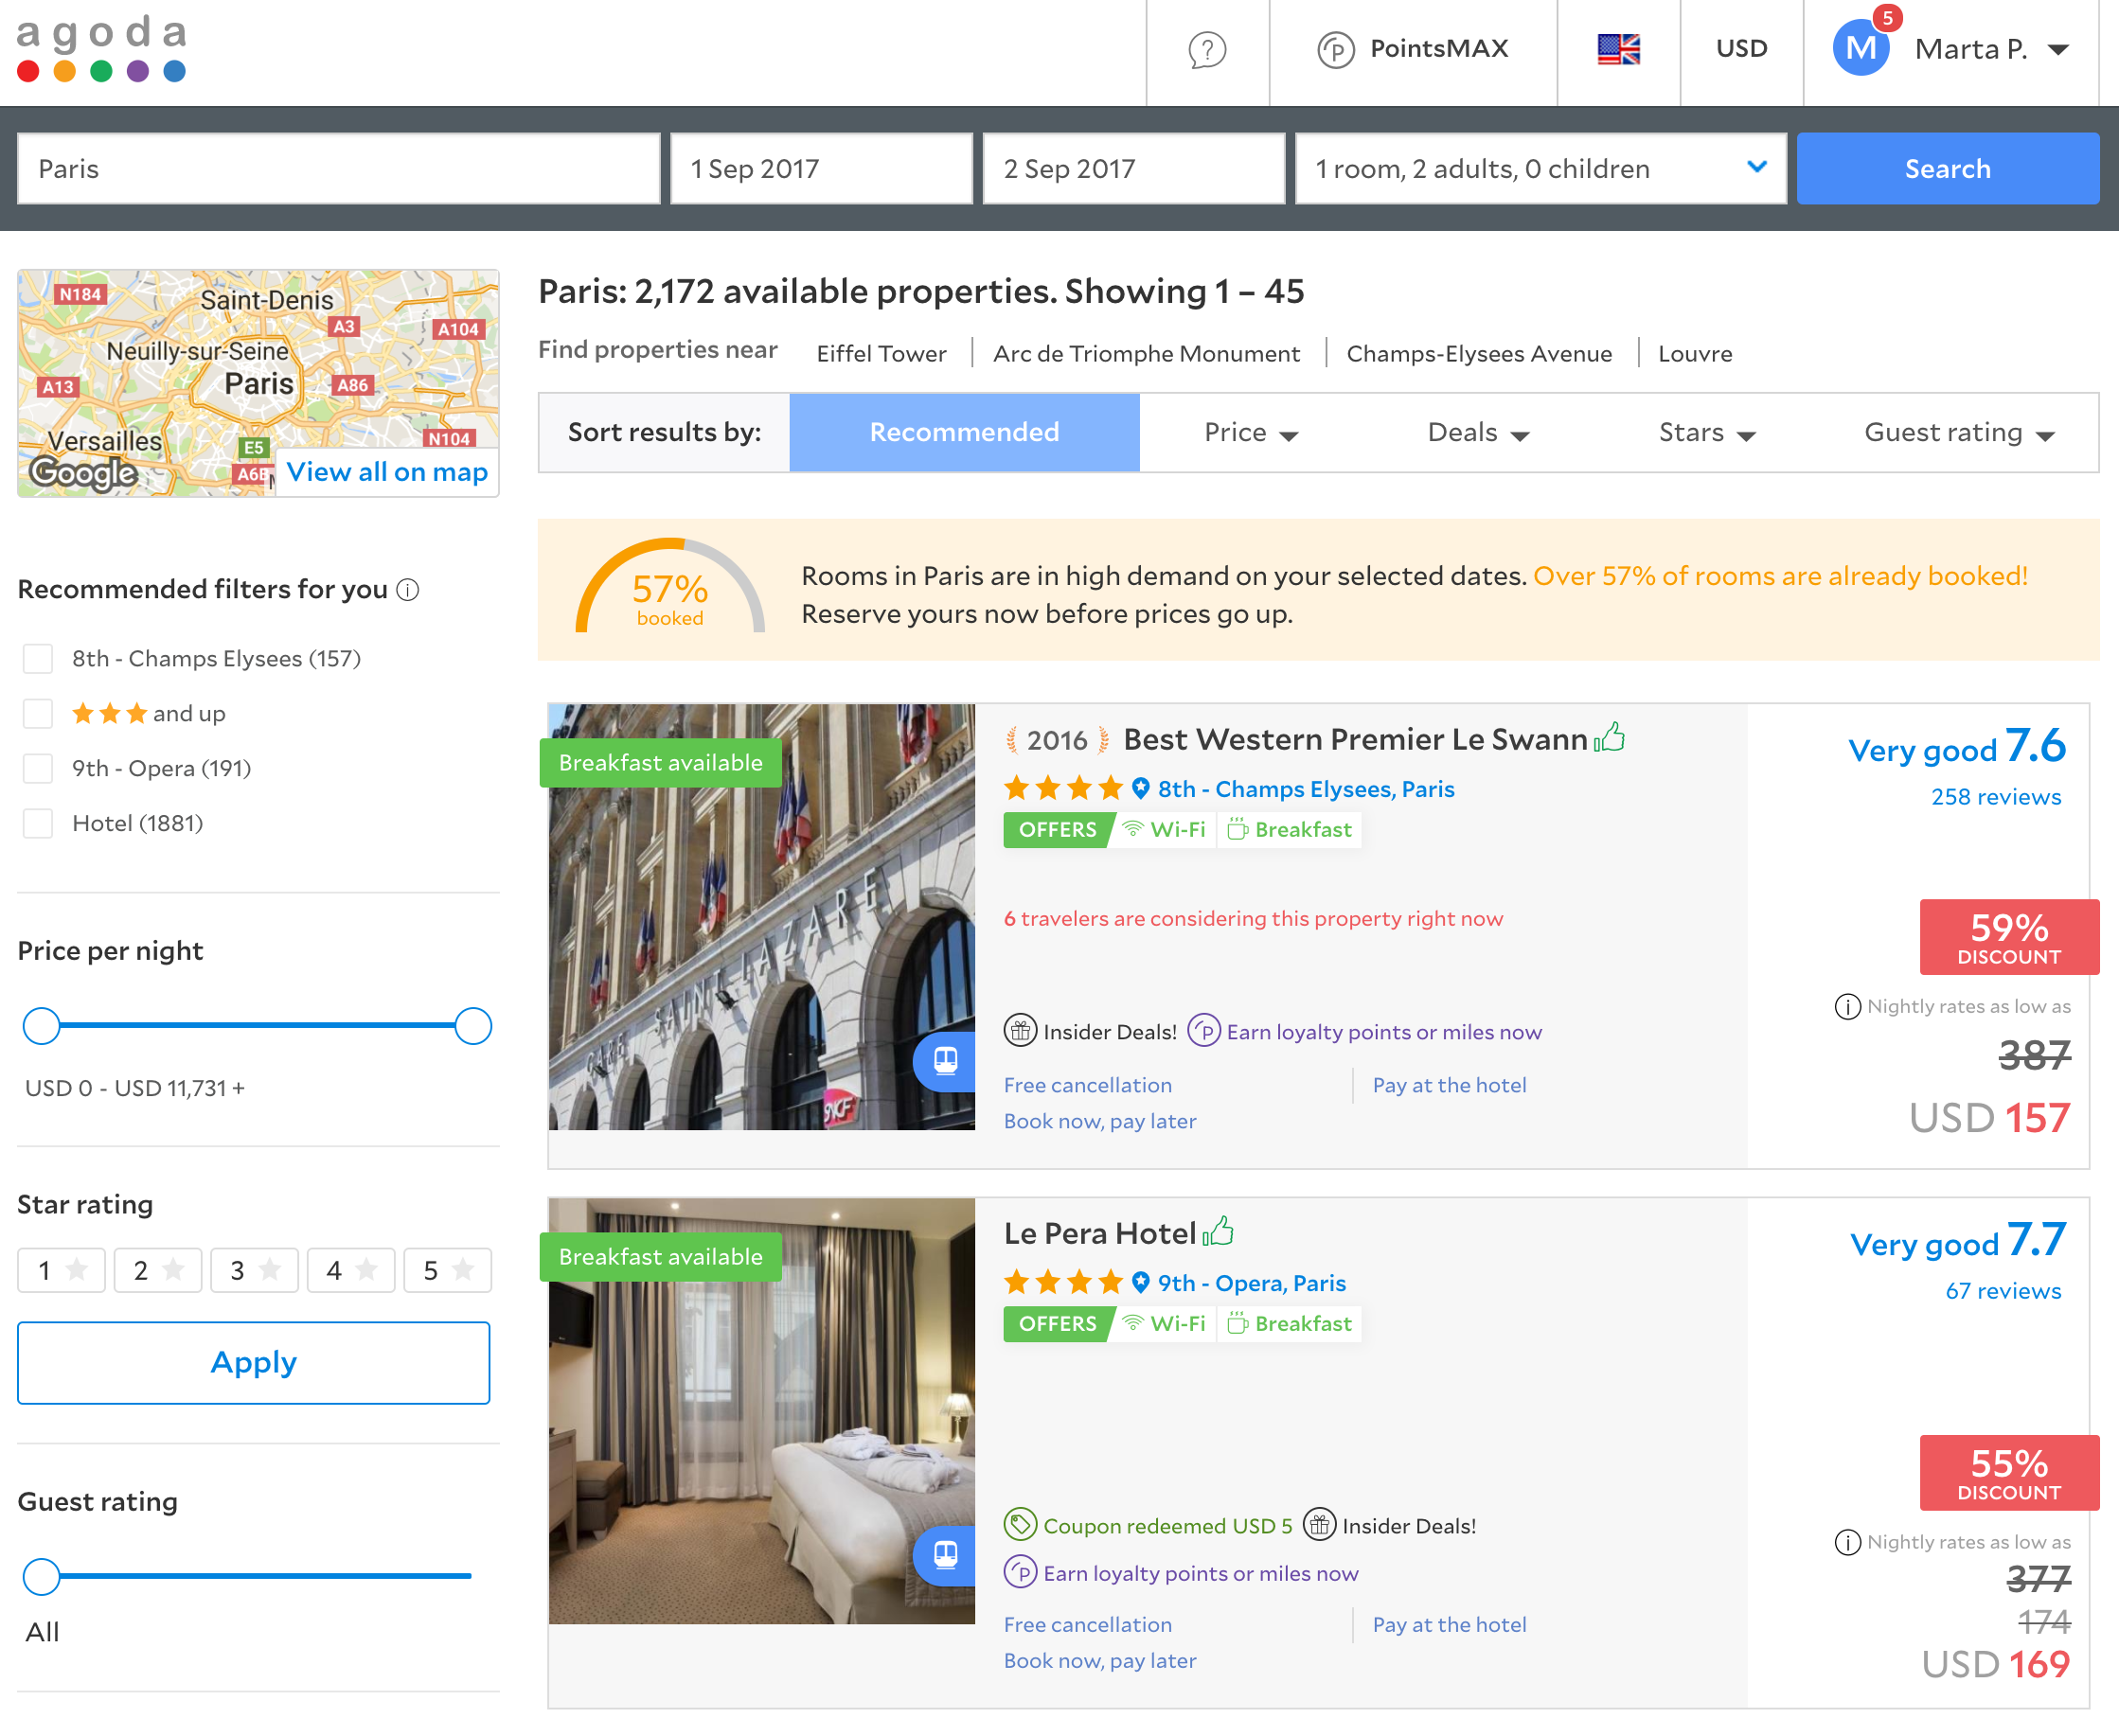
Task: Open 67 reviews for Le Pera Hotel
Action: (x=2003, y=1290)
